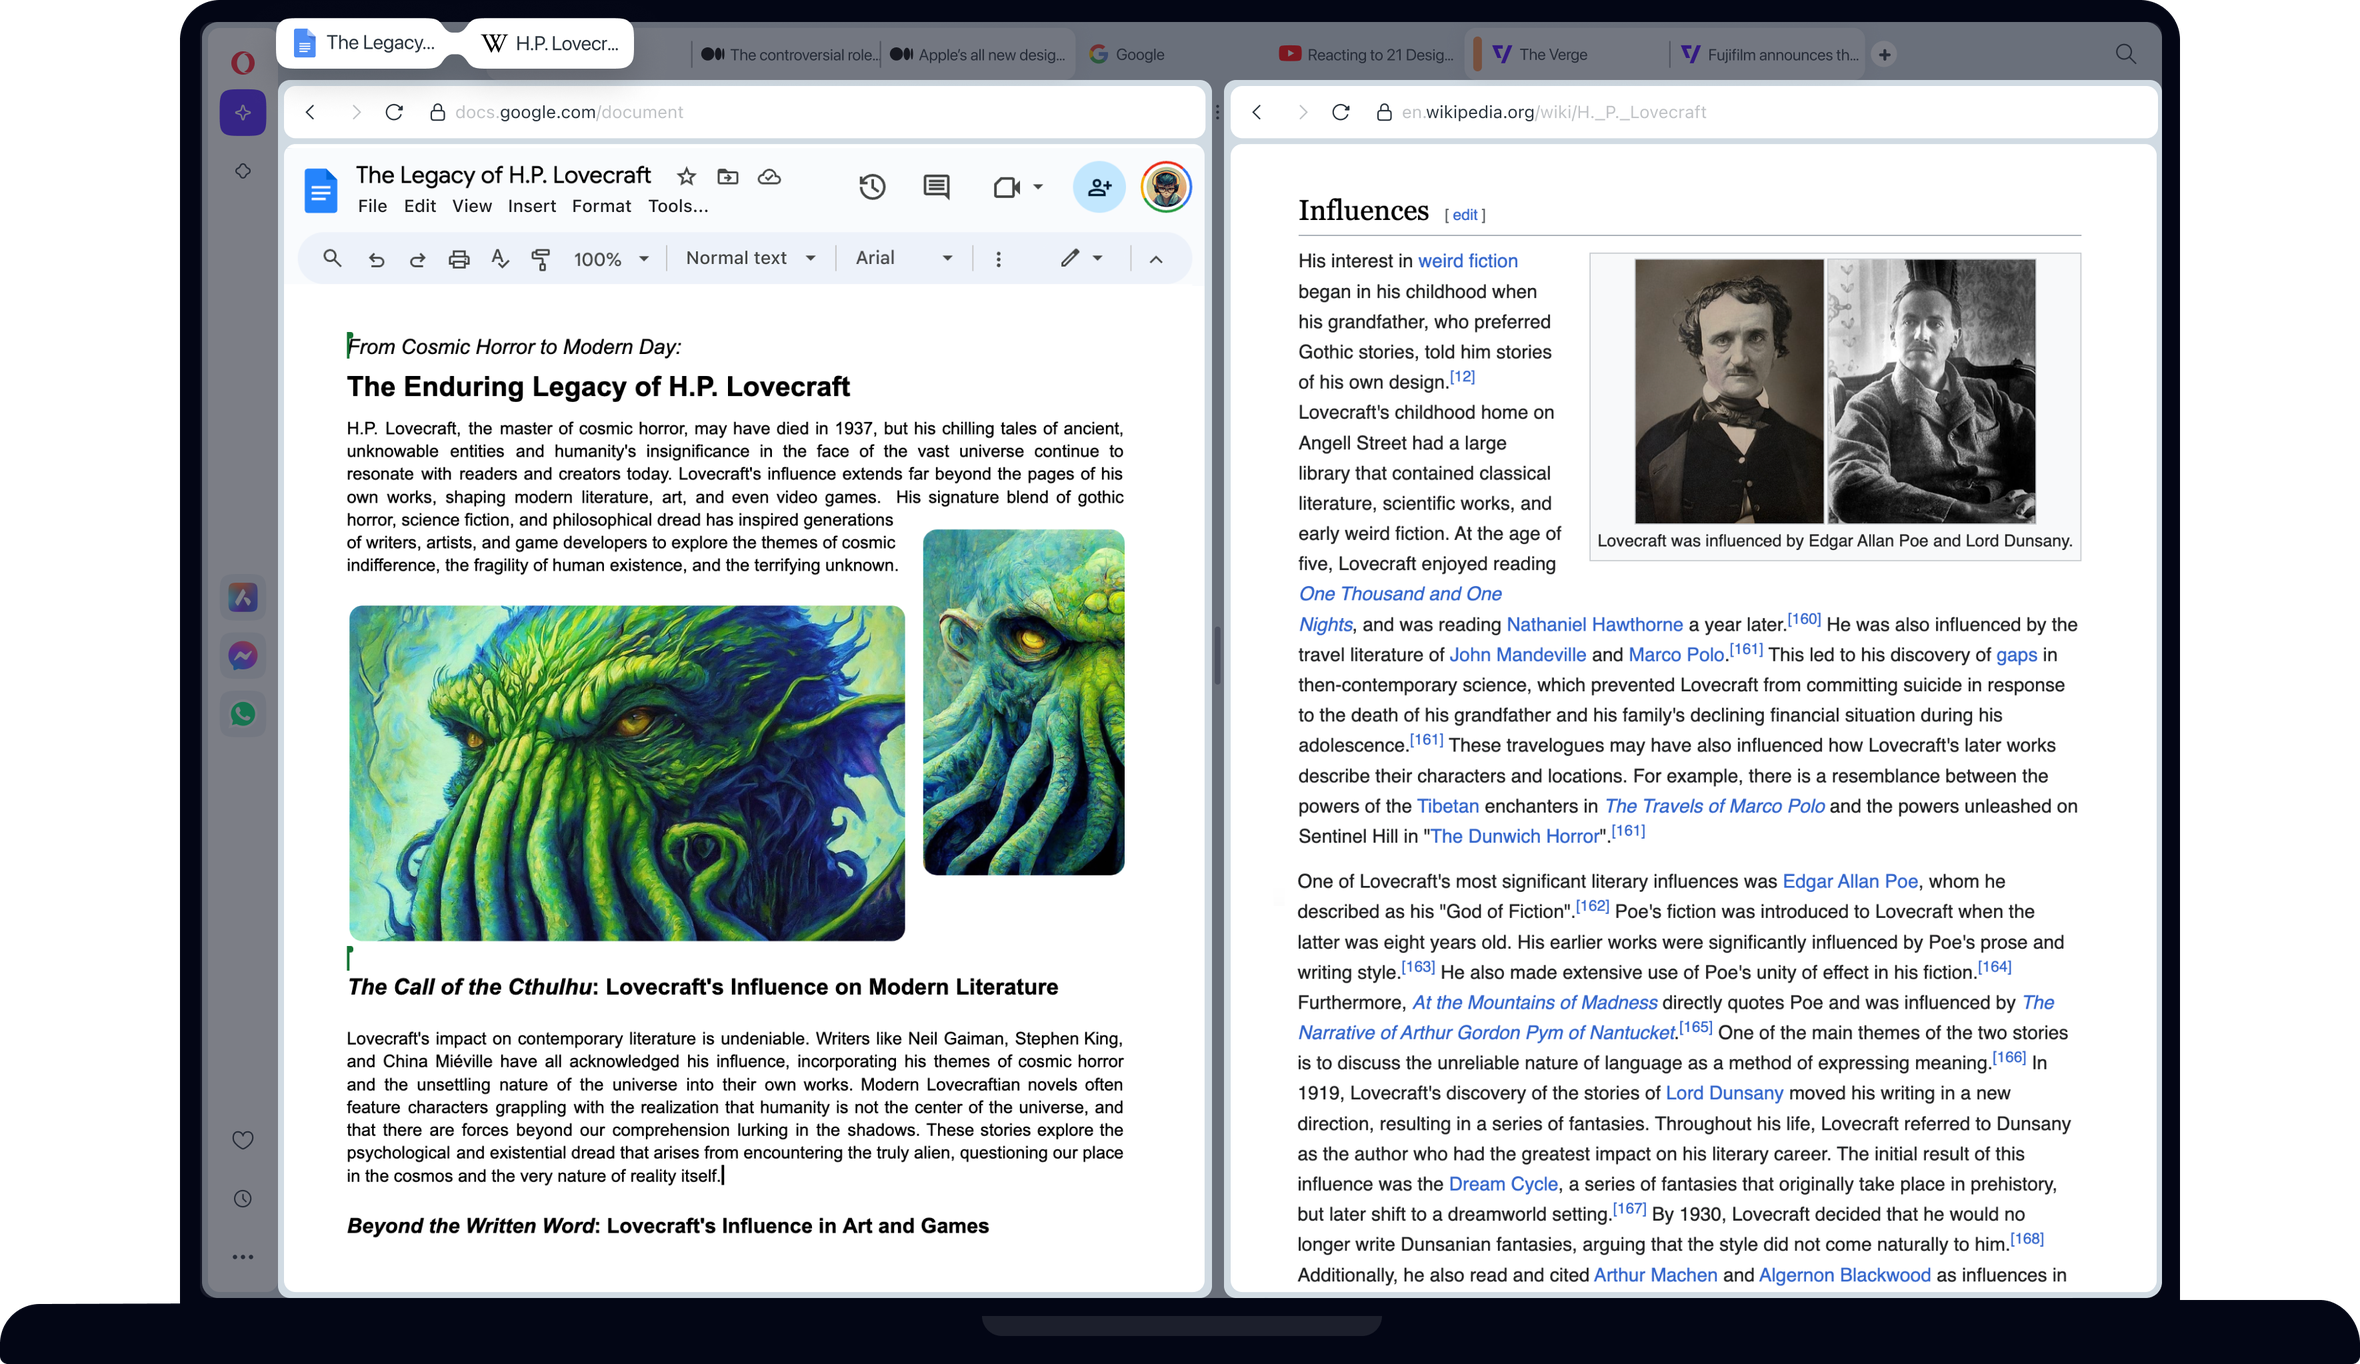Select the paint format tool
Screen dimensions: 2360x1364
click(541, 259)
